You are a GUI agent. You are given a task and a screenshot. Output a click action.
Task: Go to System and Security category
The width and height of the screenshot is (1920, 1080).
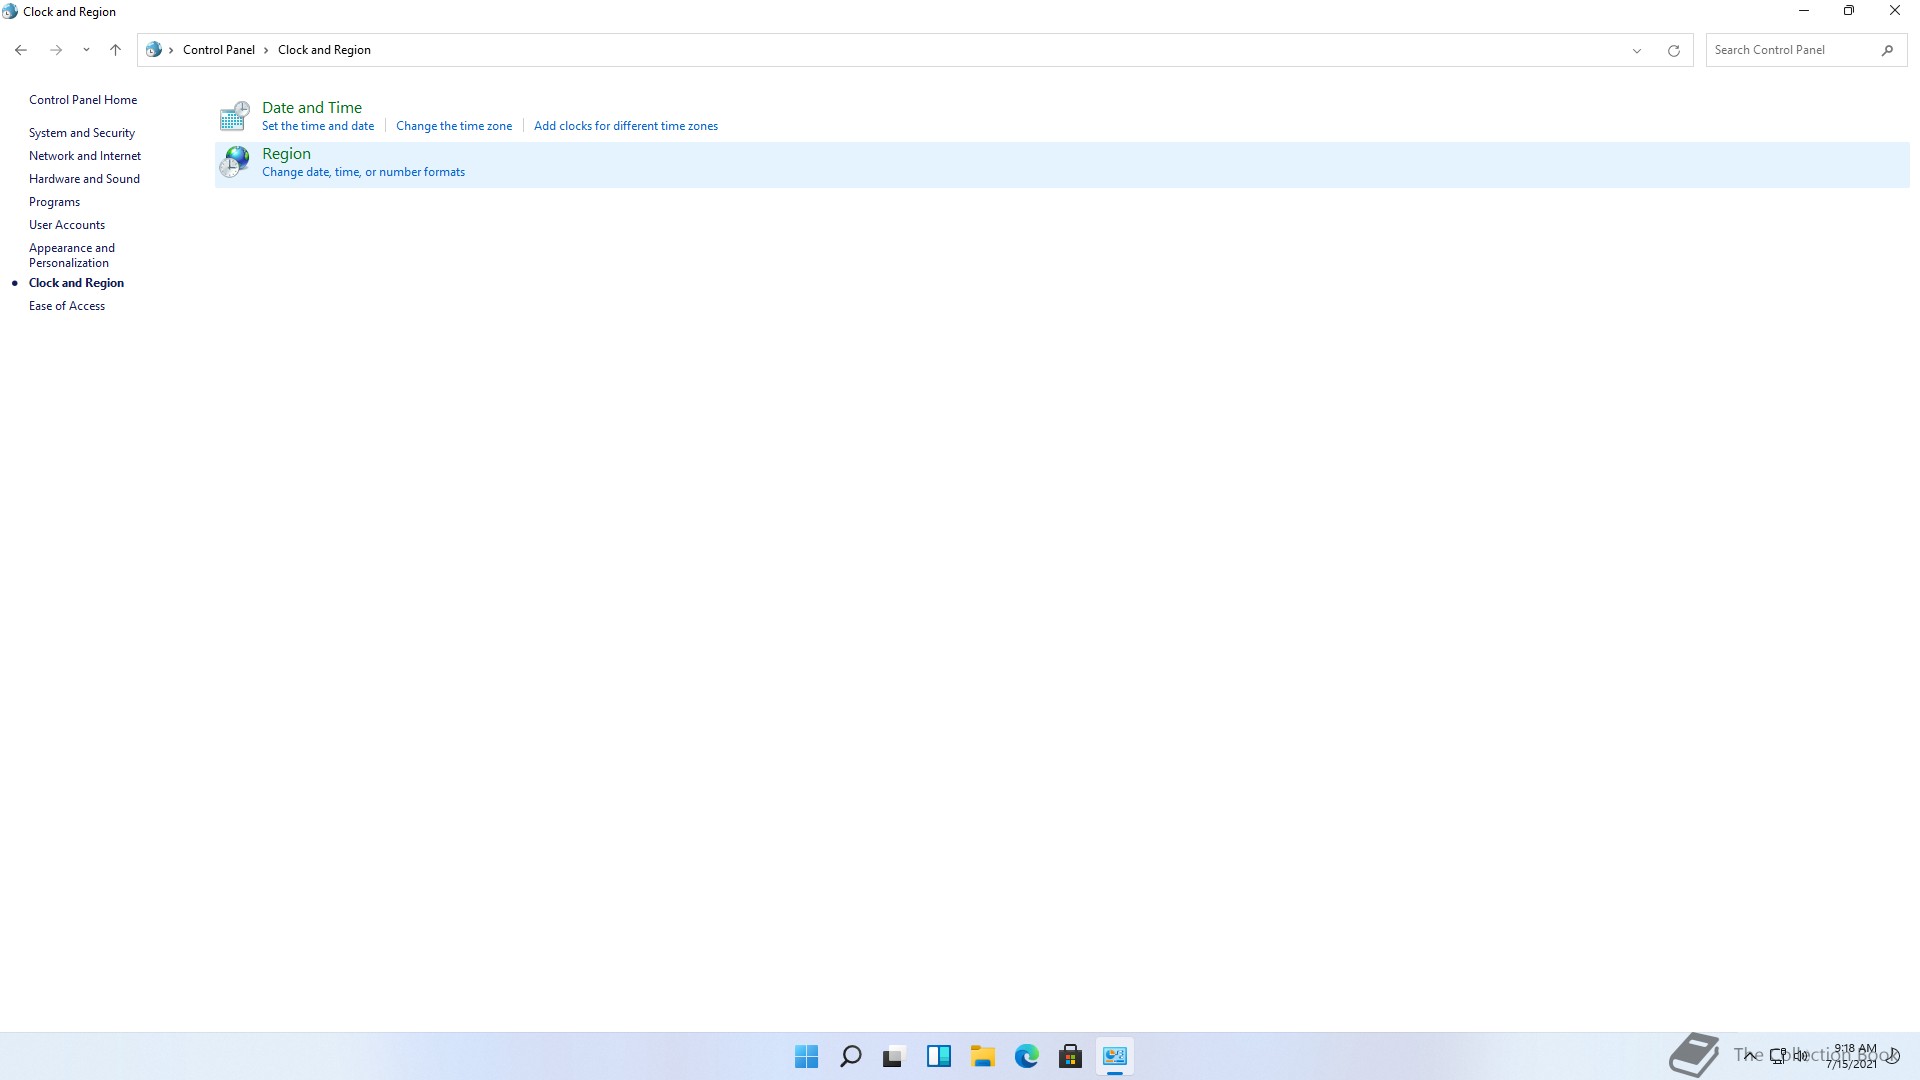point(82,133)
